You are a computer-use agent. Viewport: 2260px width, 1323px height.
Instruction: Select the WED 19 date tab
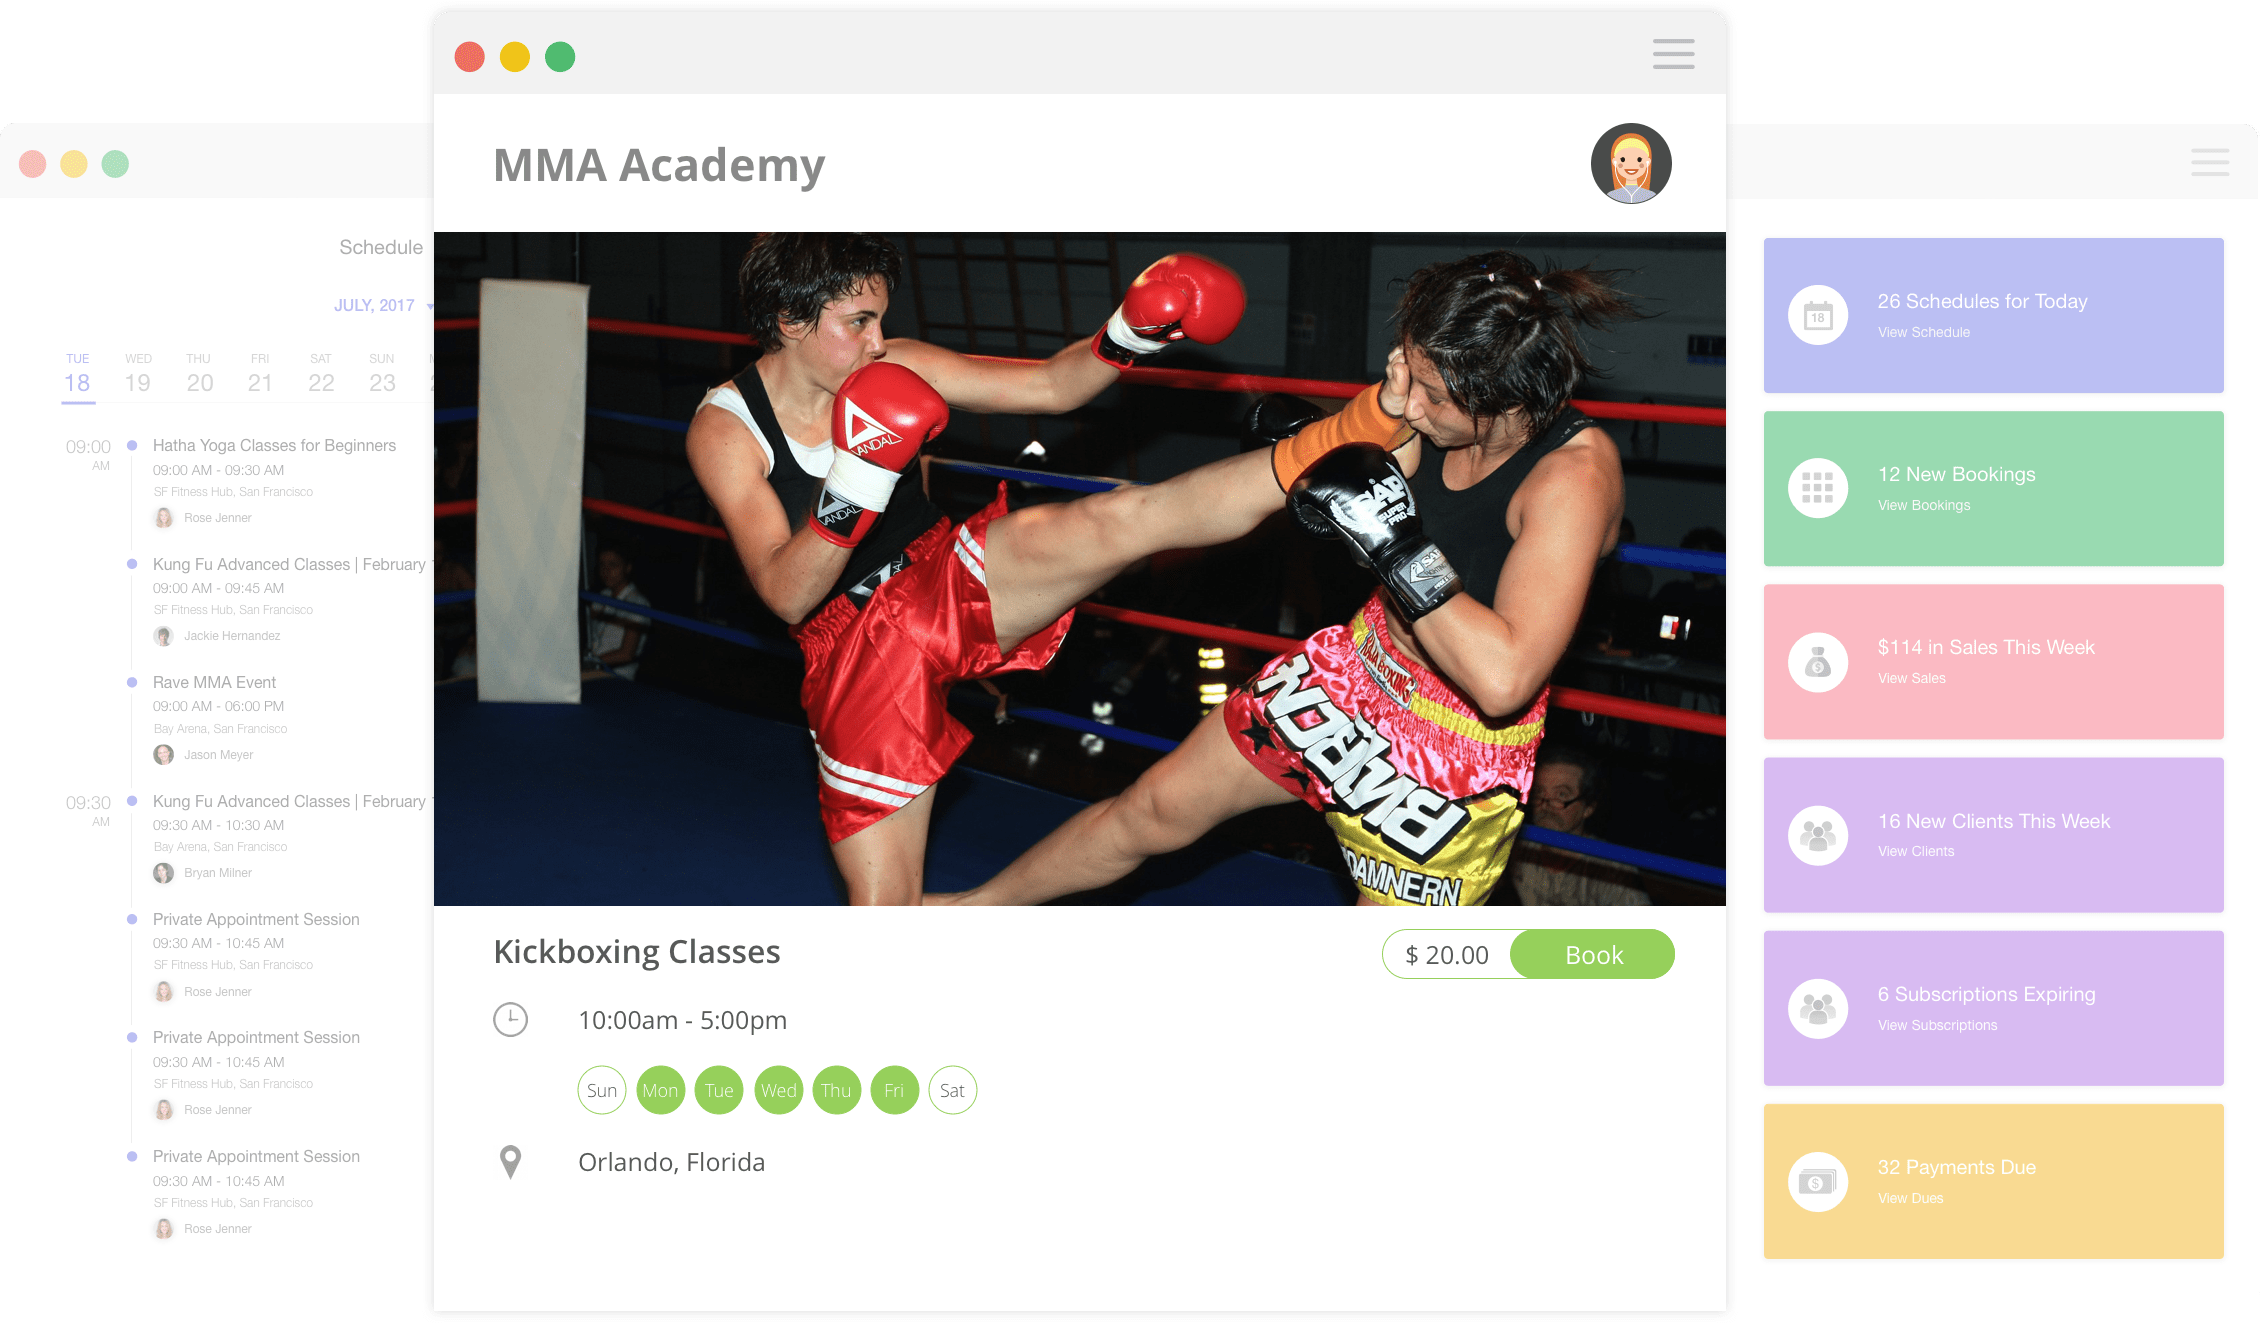click(138, 374)
